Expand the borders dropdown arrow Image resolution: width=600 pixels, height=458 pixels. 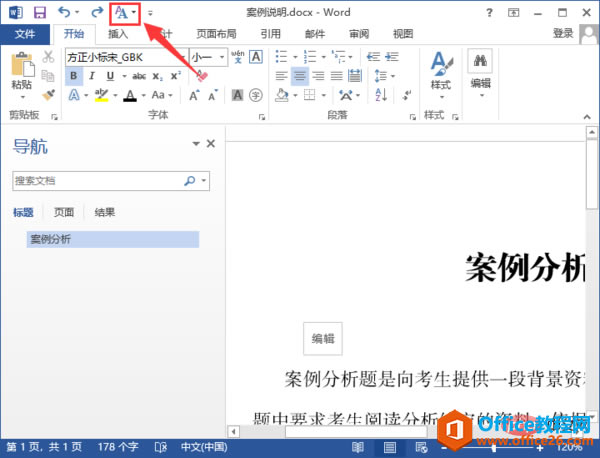(324, 95)
